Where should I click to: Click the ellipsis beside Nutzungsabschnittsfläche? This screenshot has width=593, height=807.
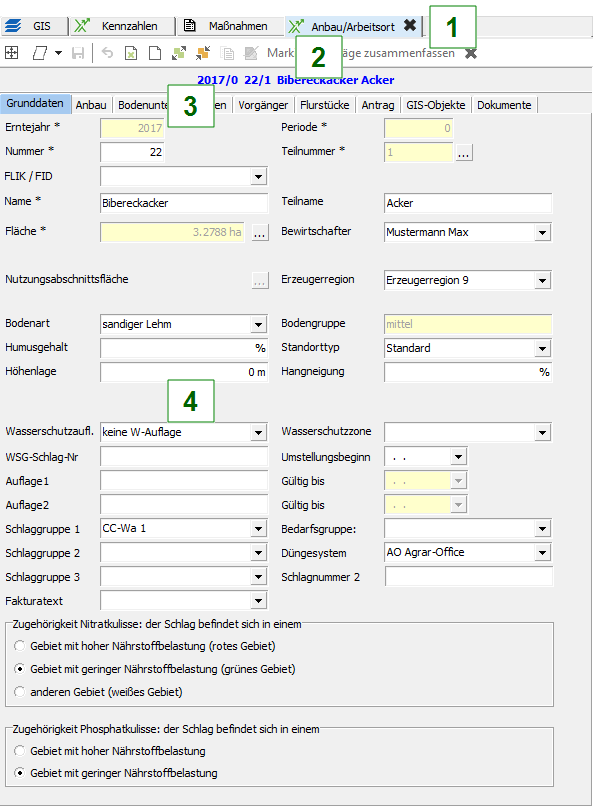(259, 280)
